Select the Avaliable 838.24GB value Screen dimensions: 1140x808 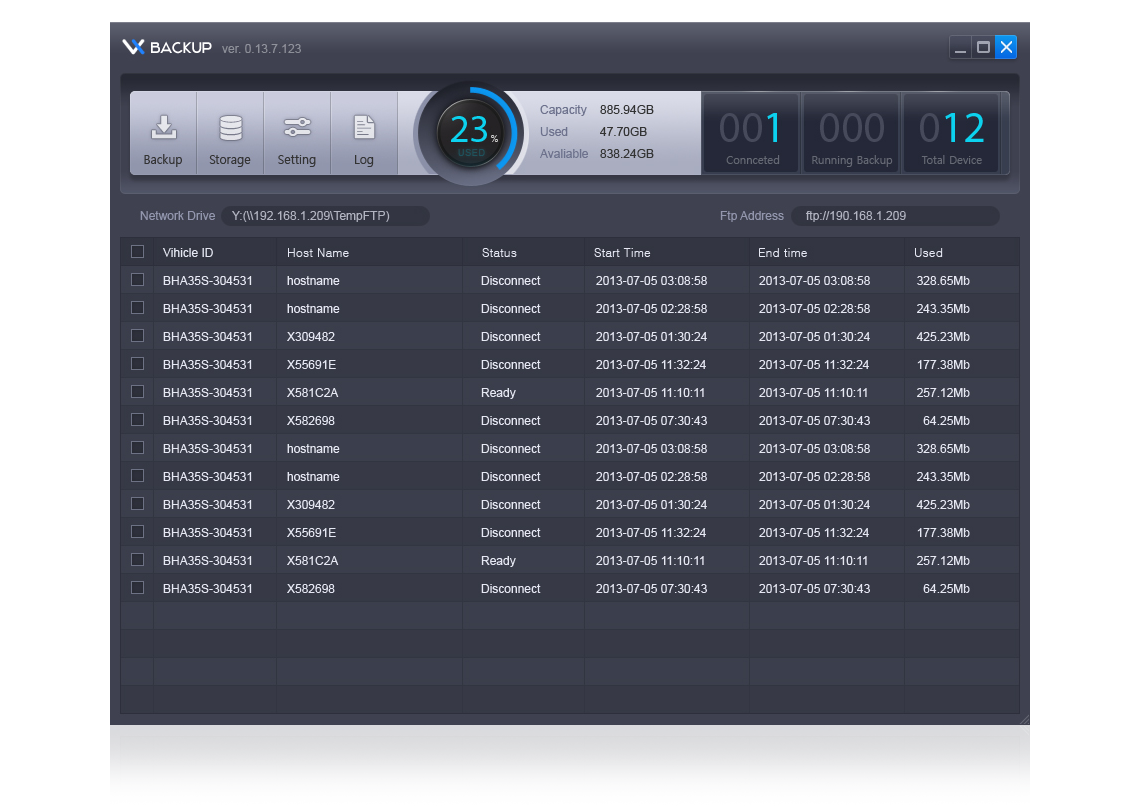(627, 153)
